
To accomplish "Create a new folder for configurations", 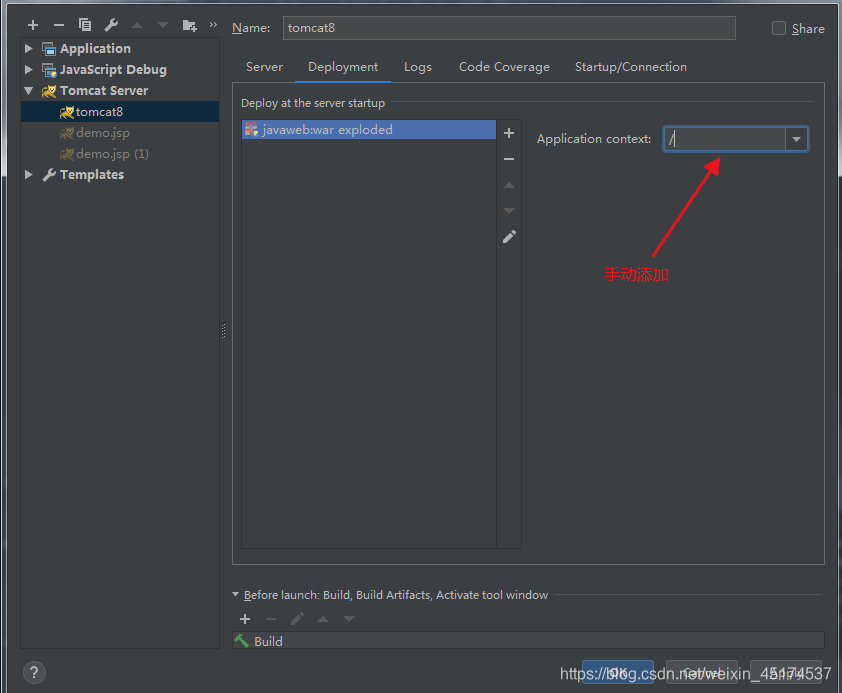I will tap(190, 25).
